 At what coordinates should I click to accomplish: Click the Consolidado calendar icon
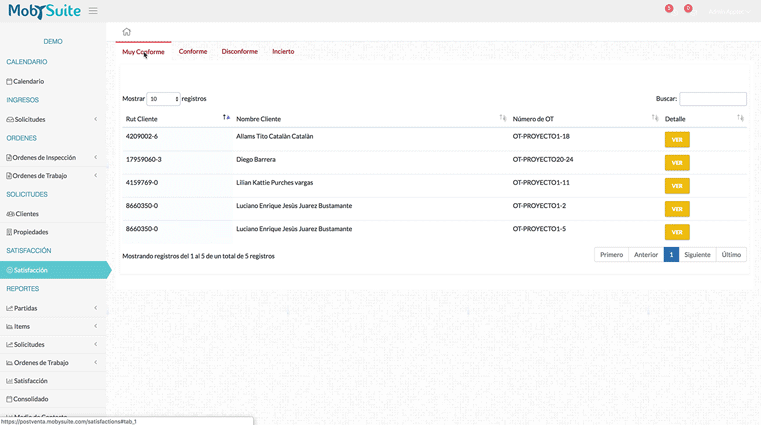click(x=9, y=399)
